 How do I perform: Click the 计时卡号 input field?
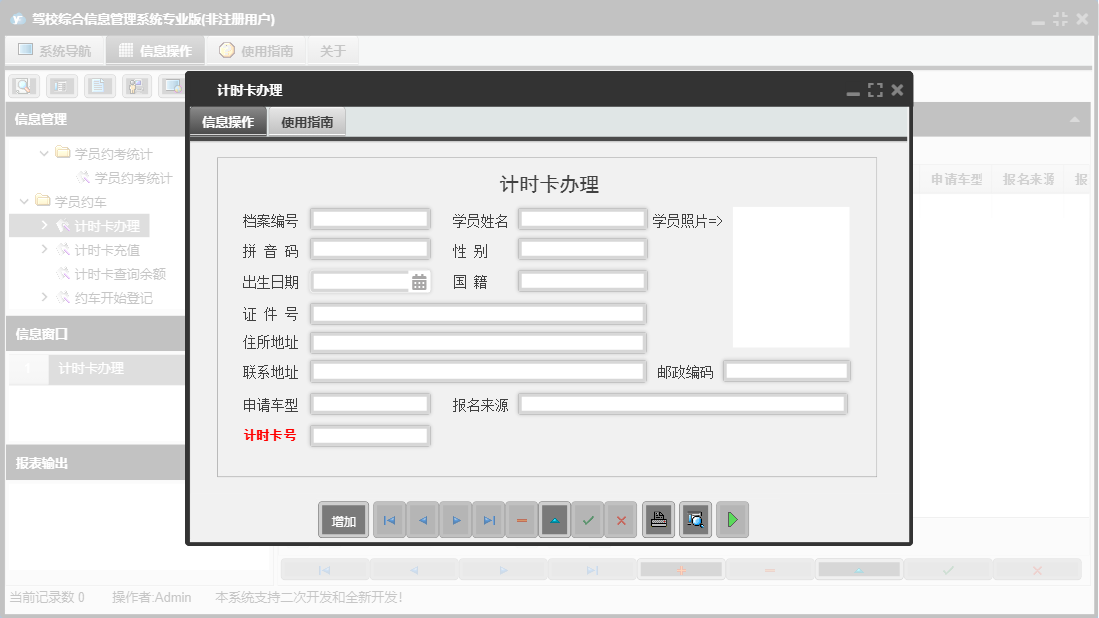tap(369, 435)
